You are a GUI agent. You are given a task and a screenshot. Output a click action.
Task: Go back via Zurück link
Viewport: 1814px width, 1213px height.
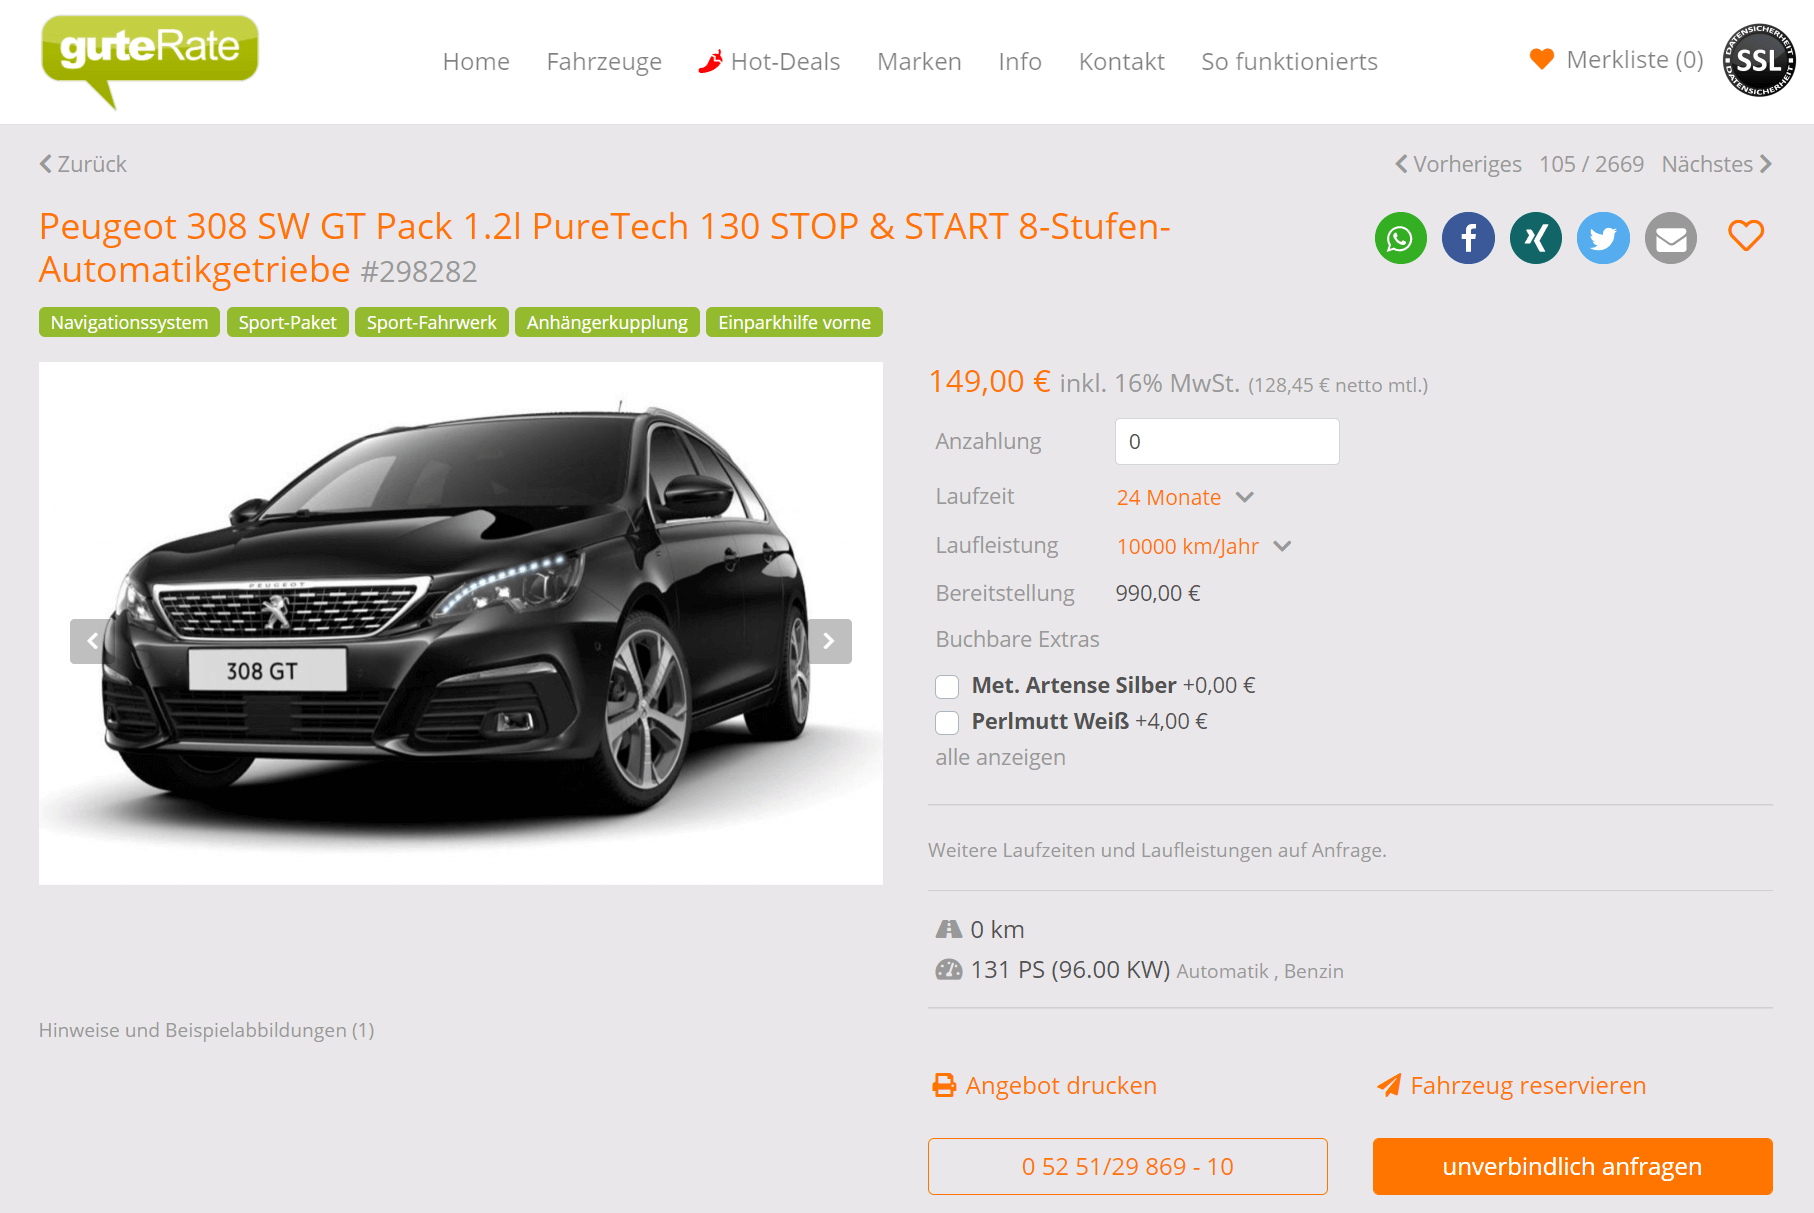[x=83, y=164]
